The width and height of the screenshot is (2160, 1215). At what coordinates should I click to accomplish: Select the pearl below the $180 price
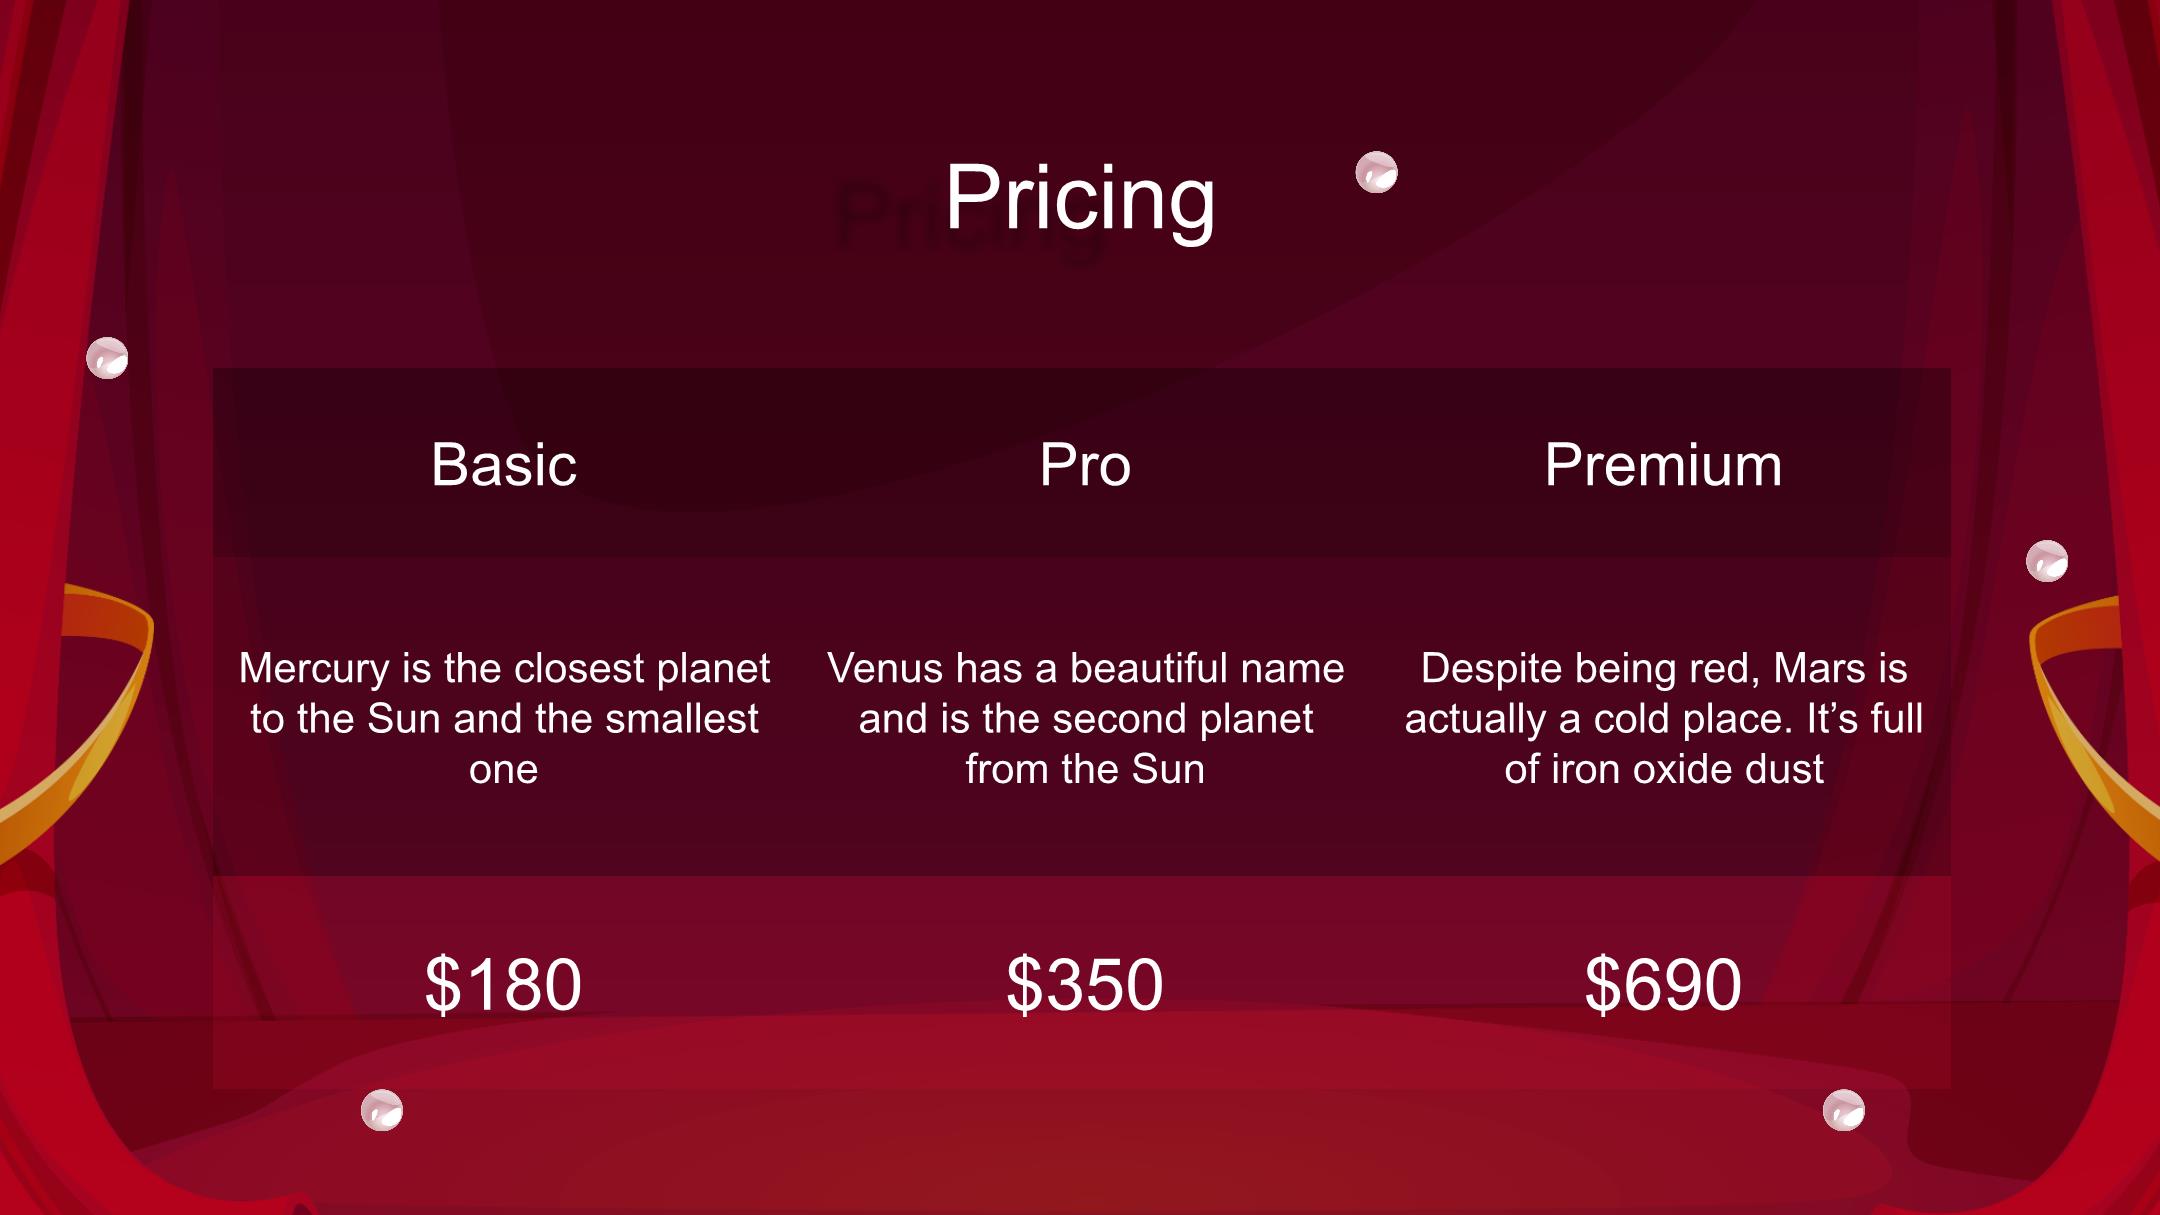382,1110
